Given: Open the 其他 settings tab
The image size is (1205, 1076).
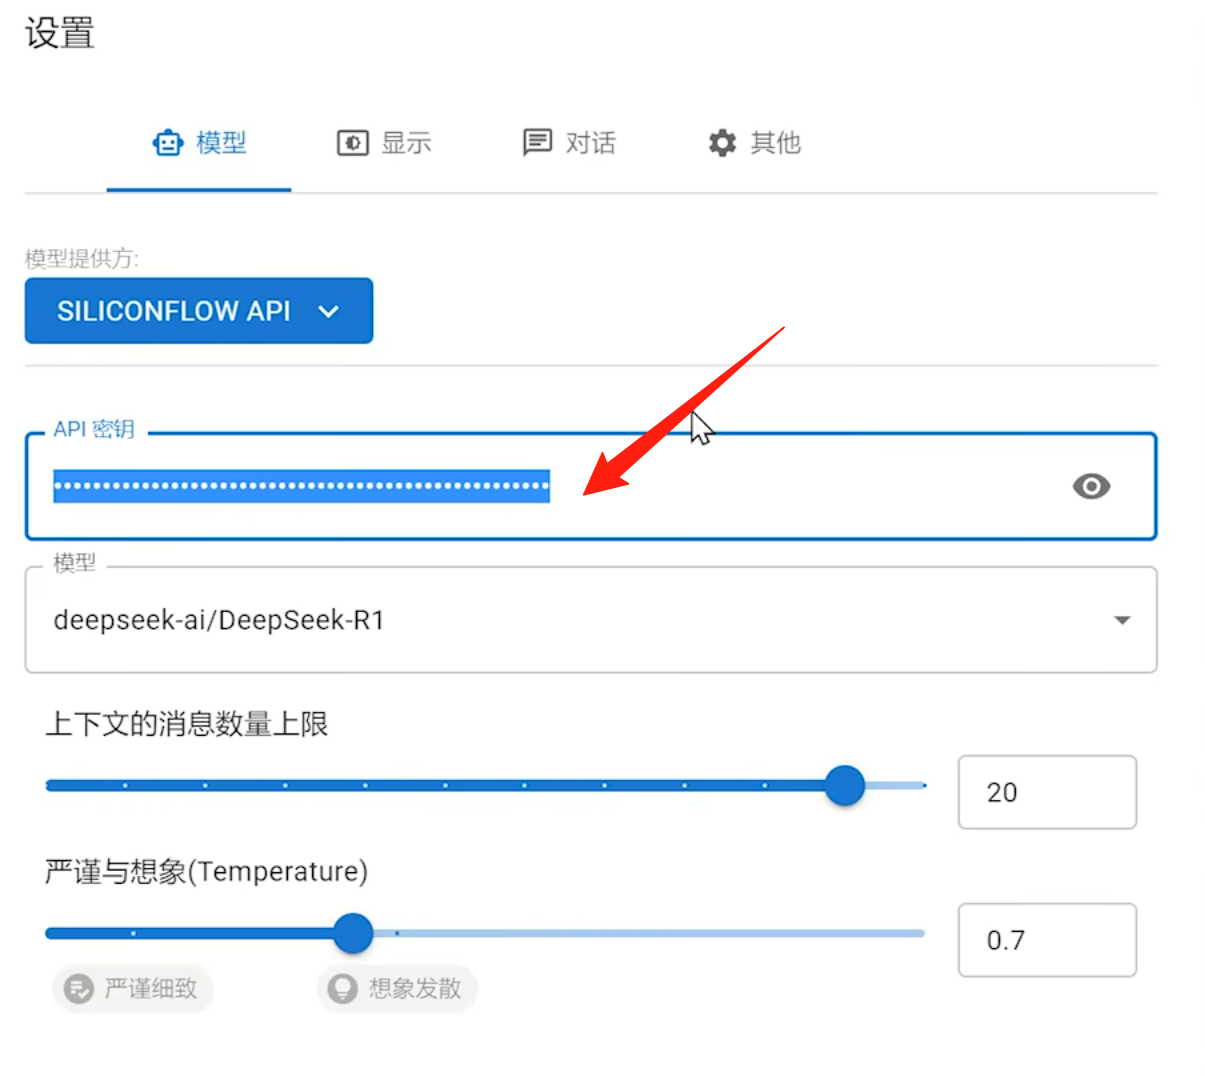Looking at the screenshot, I should pyautogui.click(x=754, y=143).
